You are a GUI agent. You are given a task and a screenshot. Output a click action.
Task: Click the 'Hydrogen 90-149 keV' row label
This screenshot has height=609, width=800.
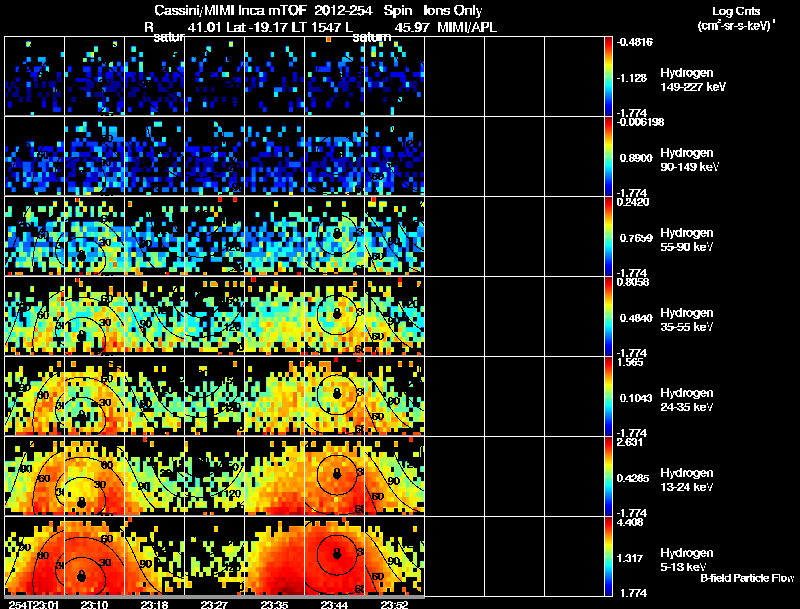[689, 160]
